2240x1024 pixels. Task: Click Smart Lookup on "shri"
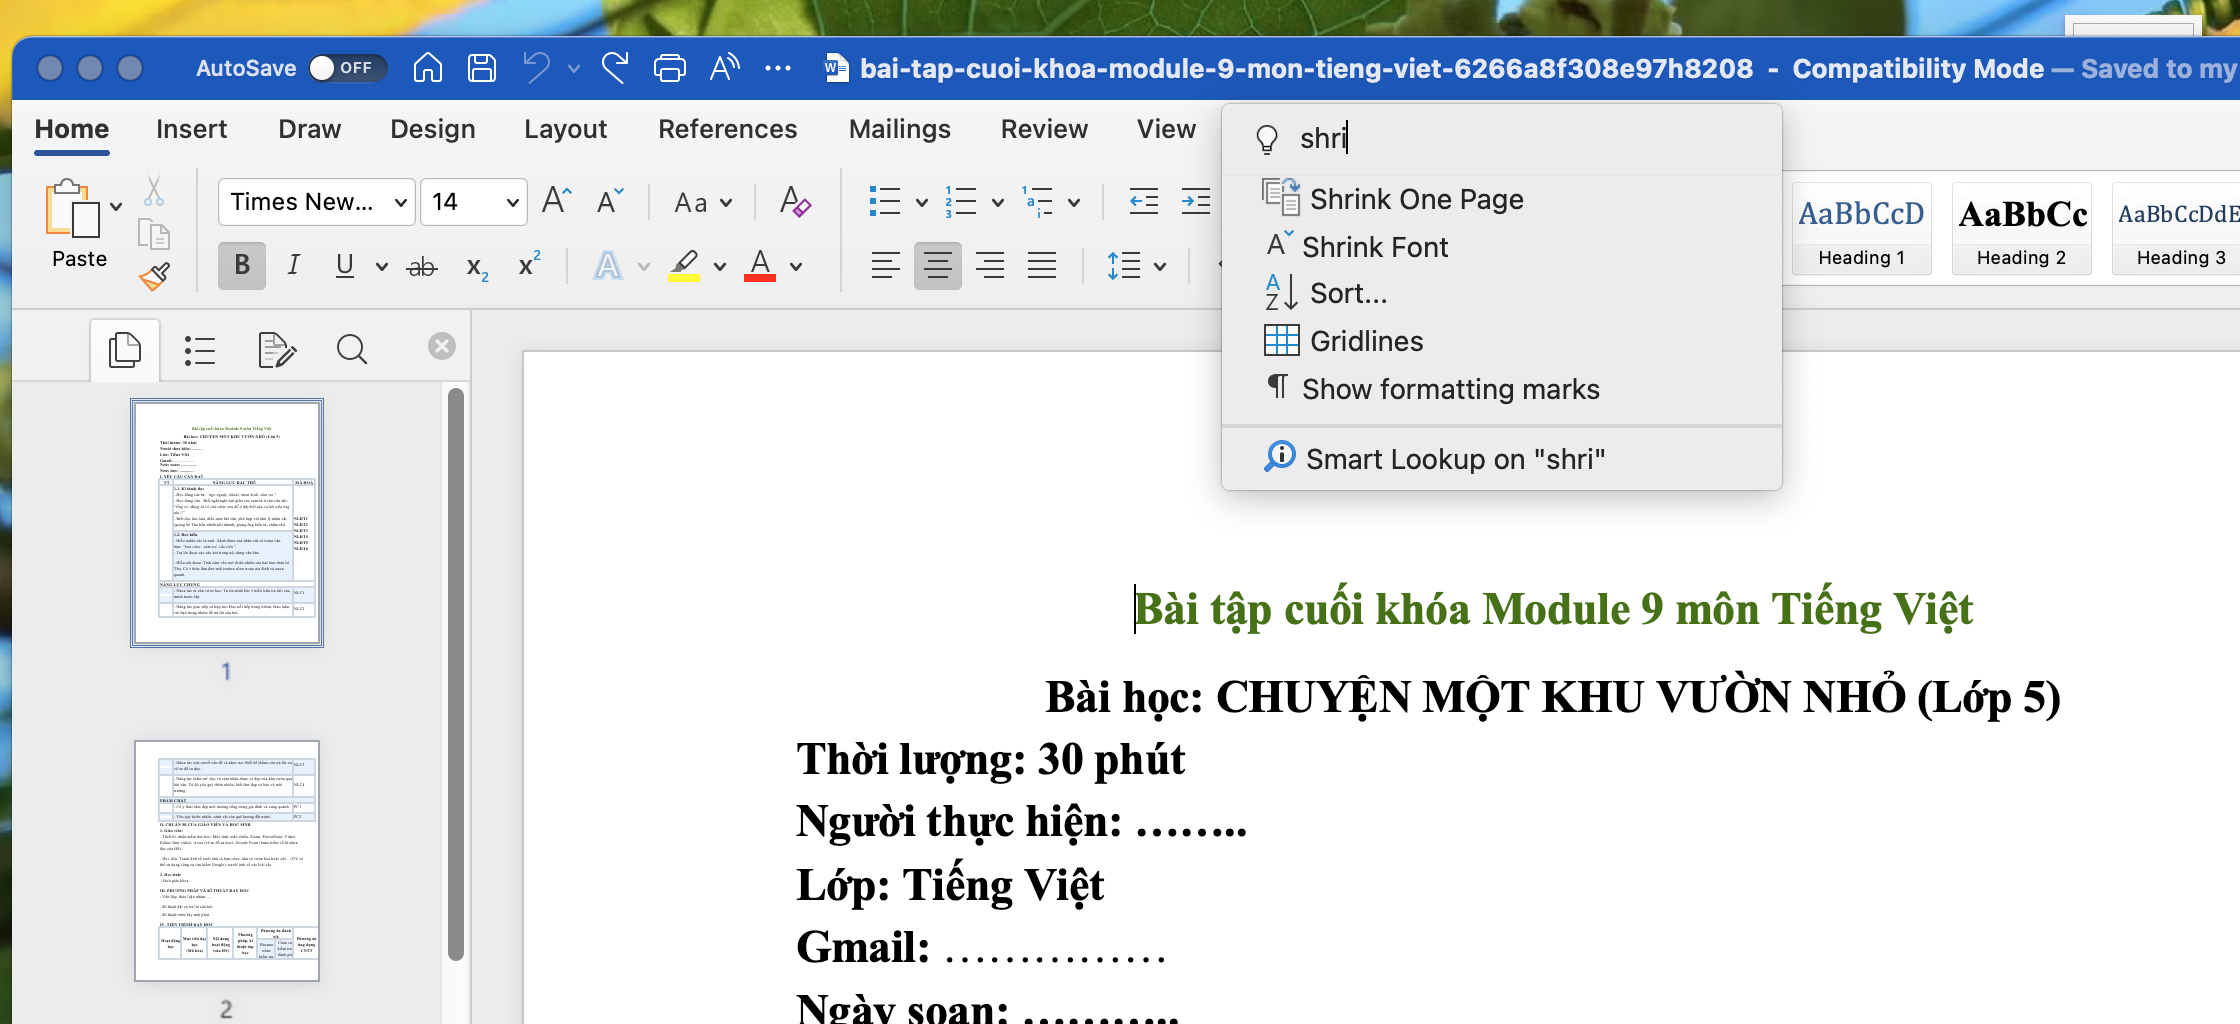point(1501,459)
